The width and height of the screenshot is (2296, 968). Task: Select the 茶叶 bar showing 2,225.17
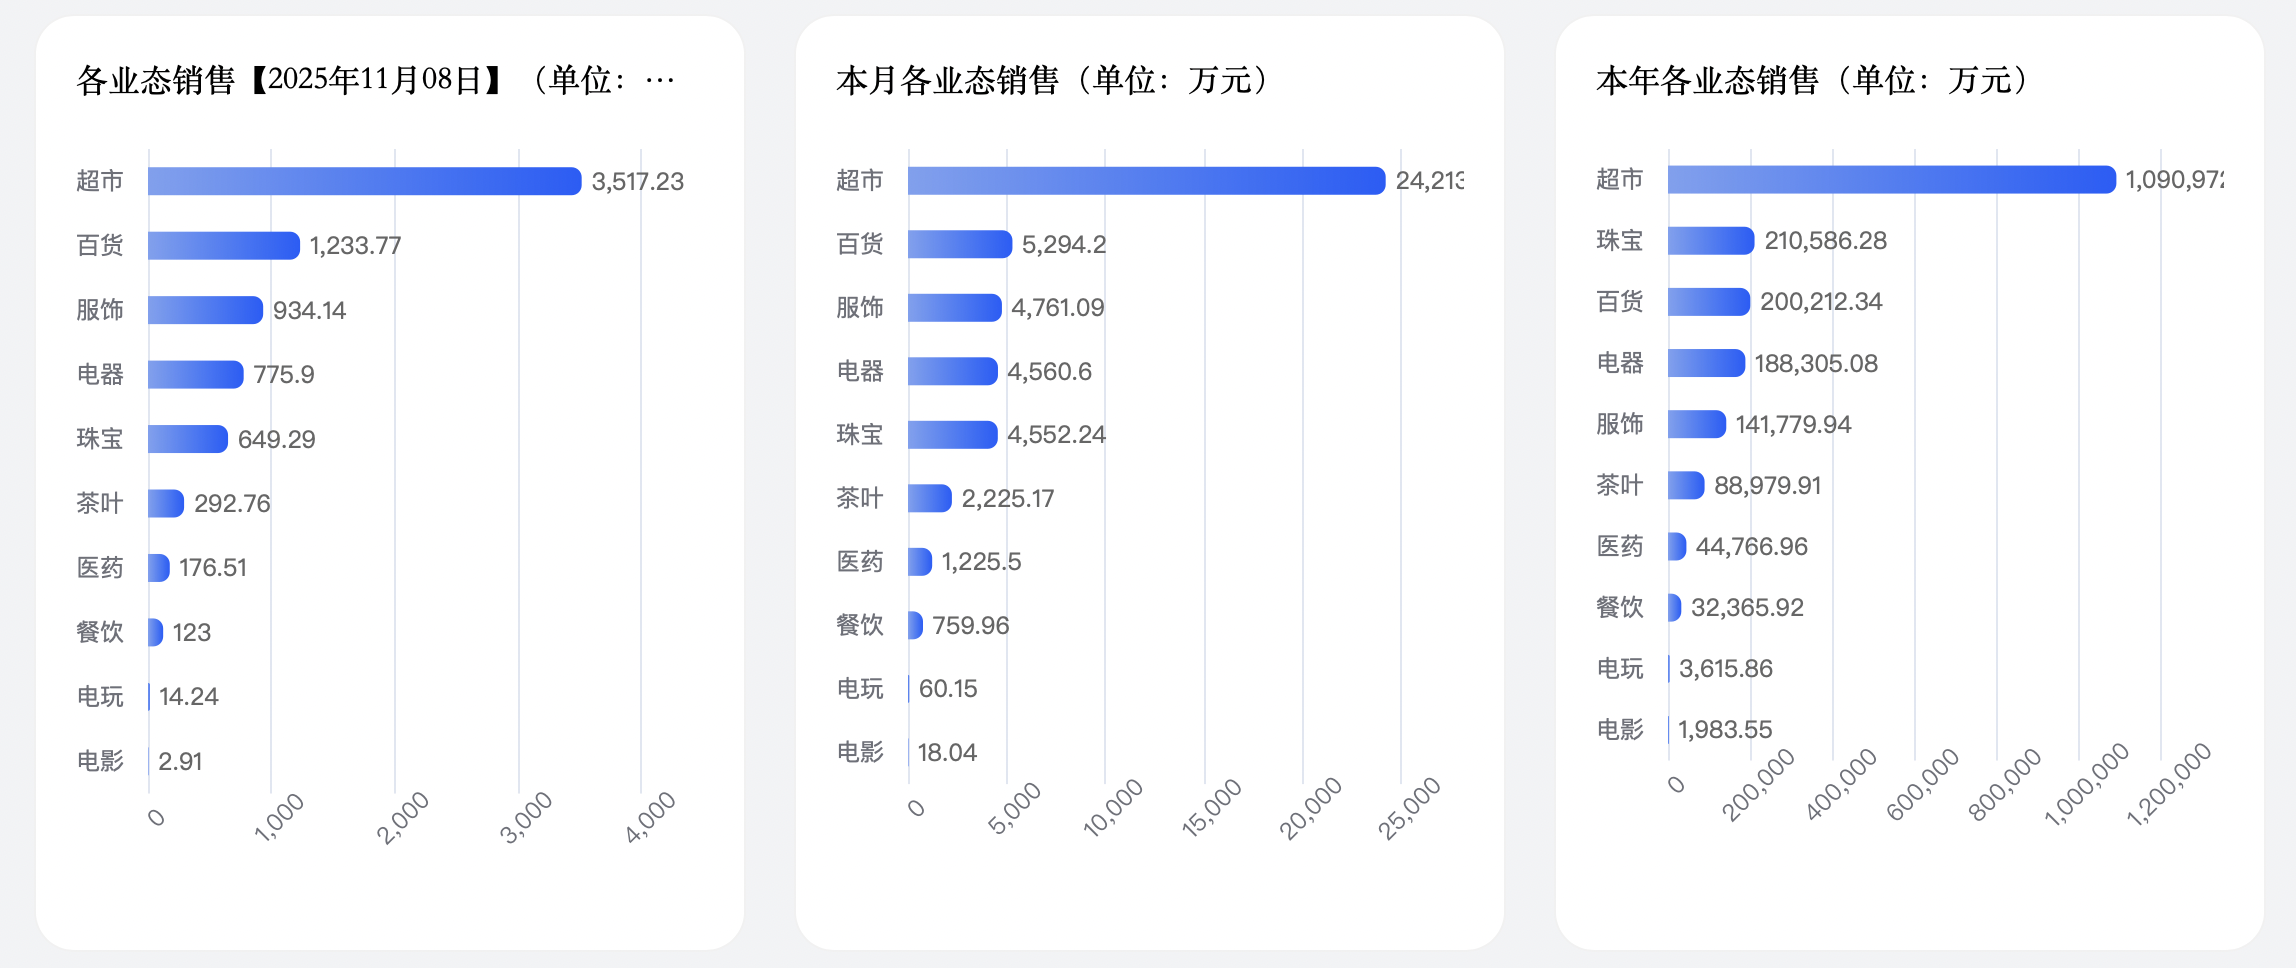pos(929,498)
